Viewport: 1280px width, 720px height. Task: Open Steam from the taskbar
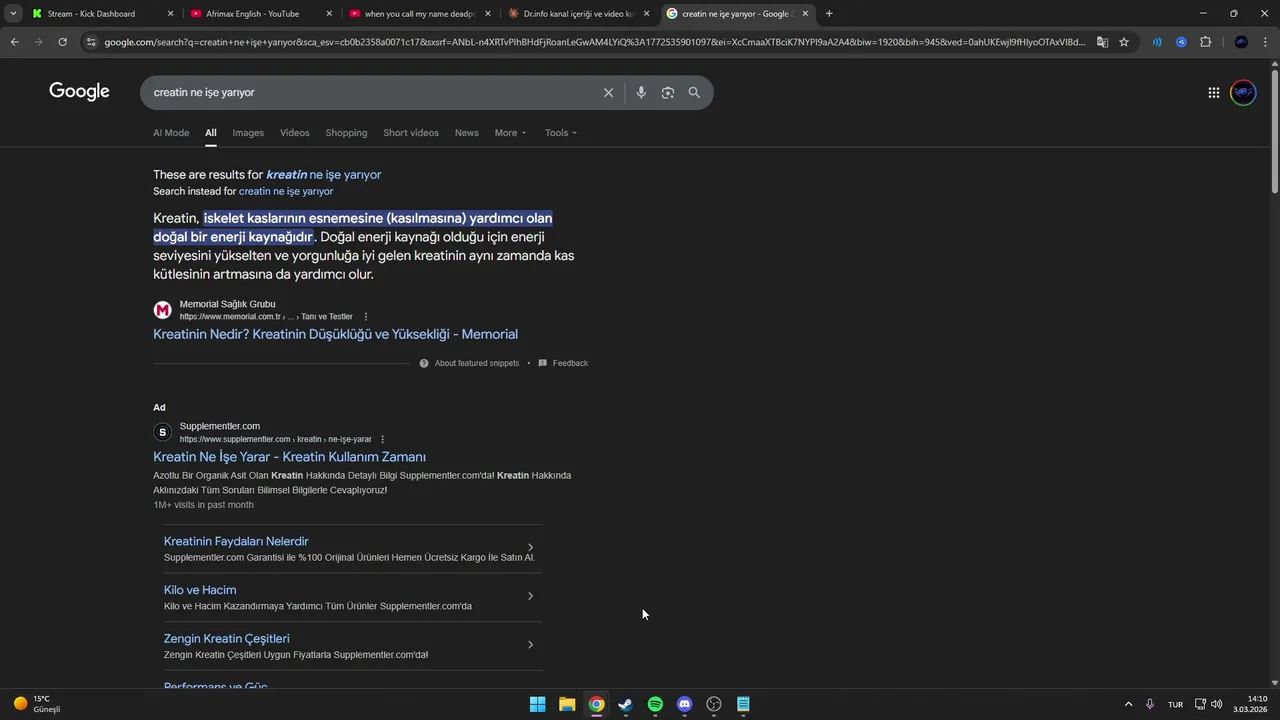625,704
